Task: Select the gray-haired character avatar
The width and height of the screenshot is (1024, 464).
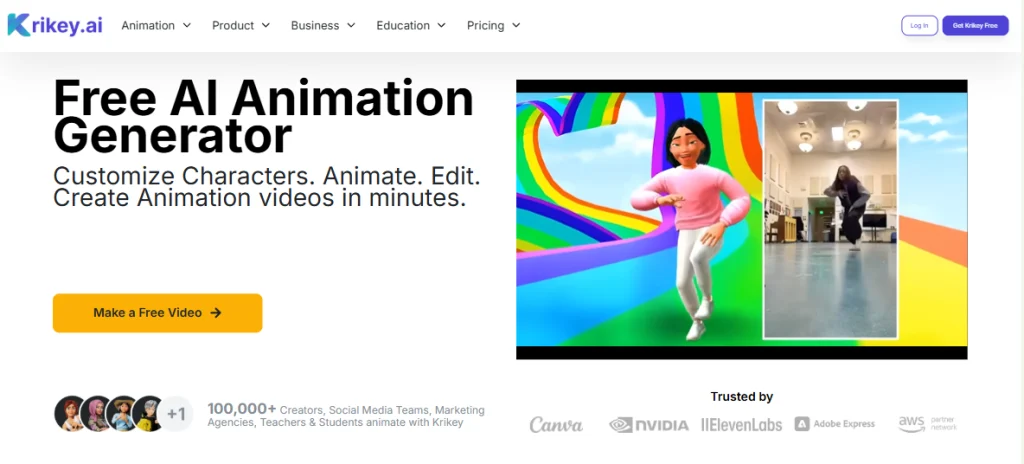Action: [148, 414]
